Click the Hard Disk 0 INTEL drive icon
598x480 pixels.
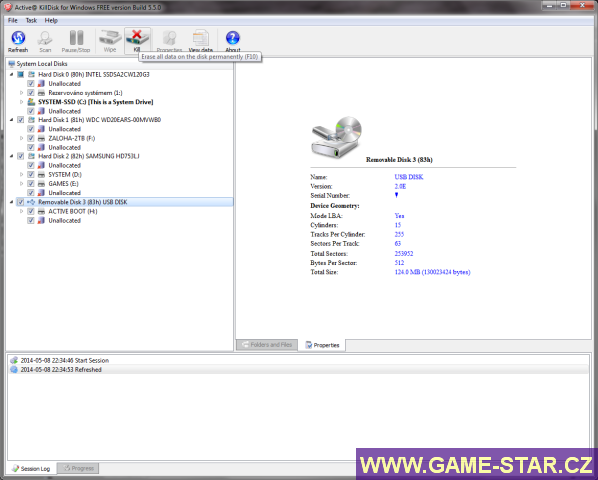31,74
